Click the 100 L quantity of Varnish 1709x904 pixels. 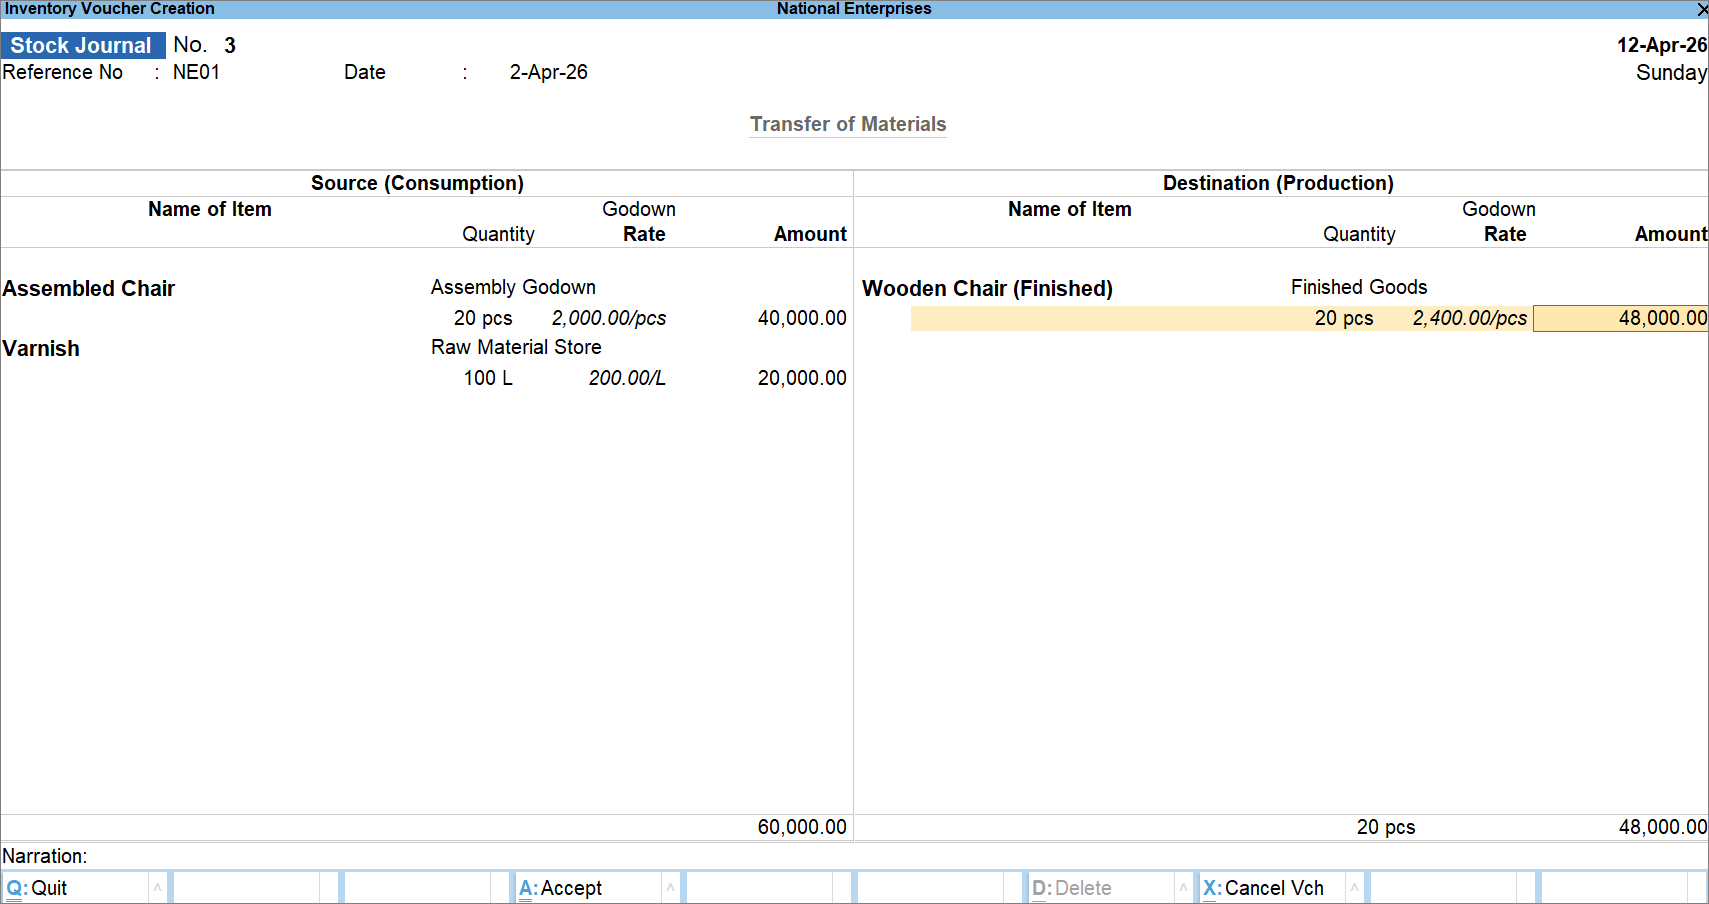pos(488,378)
